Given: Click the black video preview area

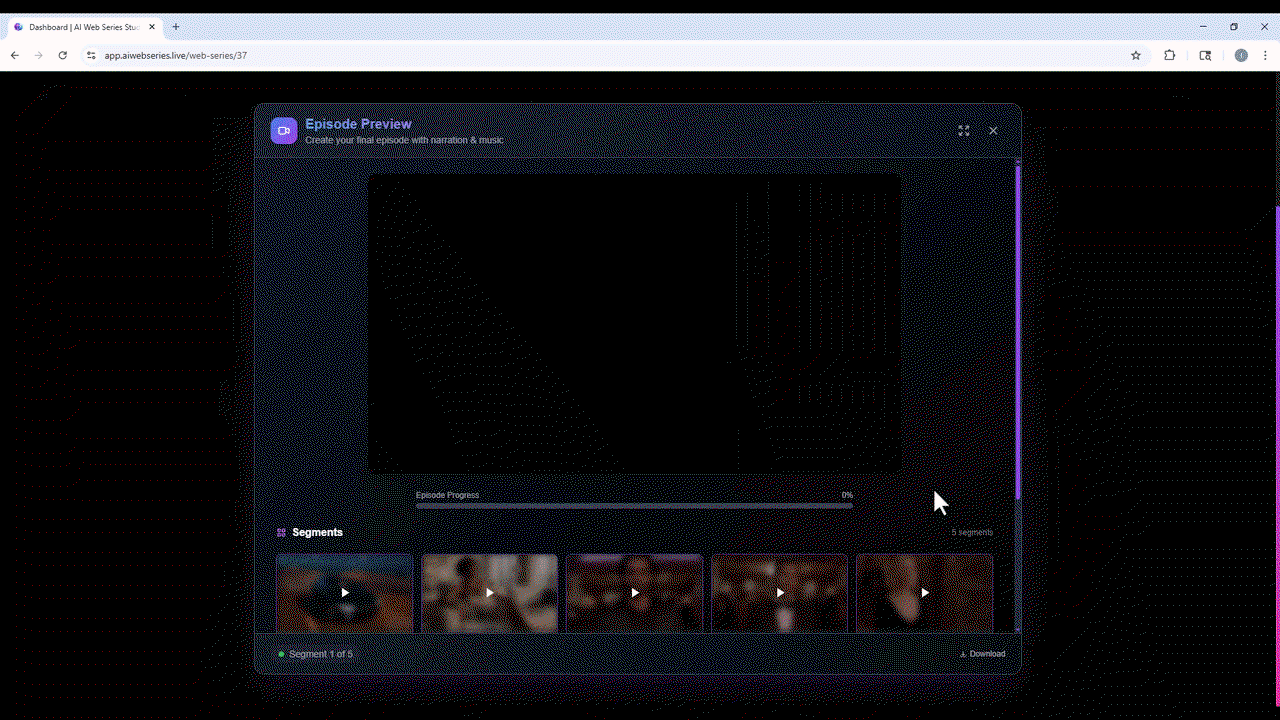Looking at the screenshot, I should 634,323.
